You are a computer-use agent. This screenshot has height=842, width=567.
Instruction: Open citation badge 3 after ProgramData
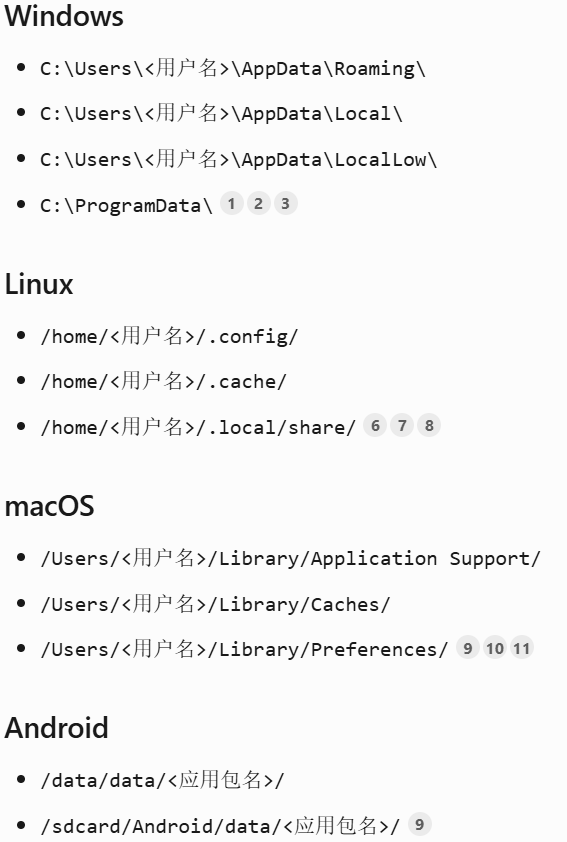(x=286, y=204)
